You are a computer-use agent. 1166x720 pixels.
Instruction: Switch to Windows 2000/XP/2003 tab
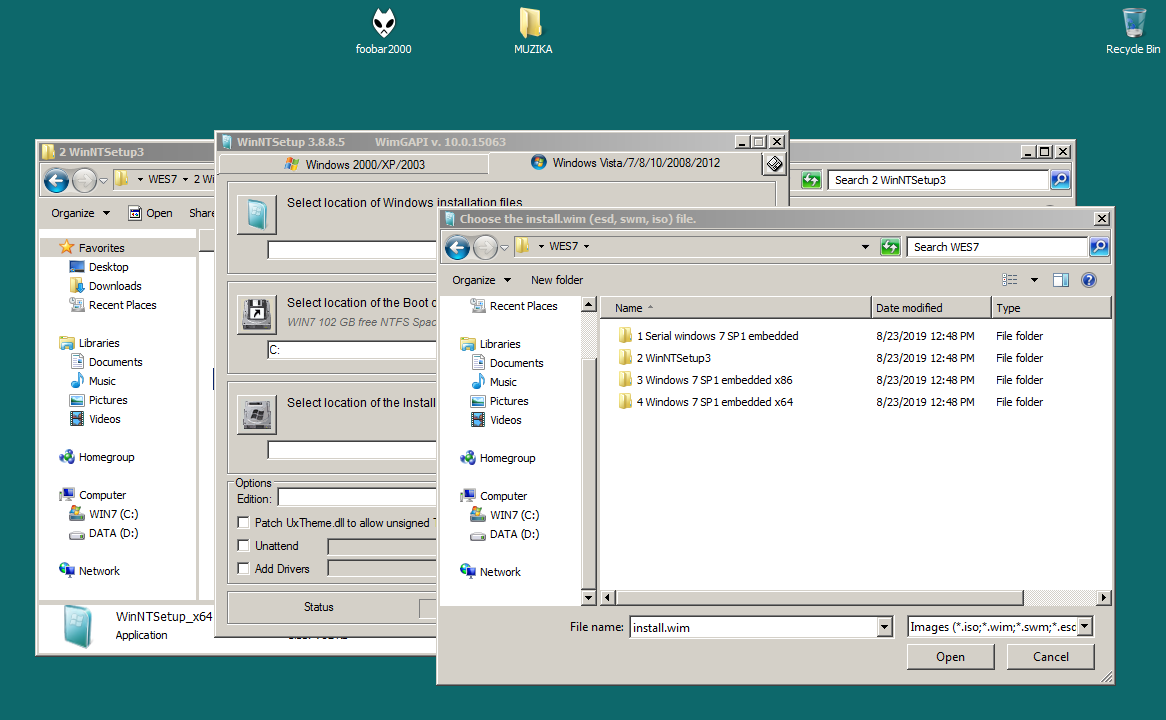pos(355,164)
